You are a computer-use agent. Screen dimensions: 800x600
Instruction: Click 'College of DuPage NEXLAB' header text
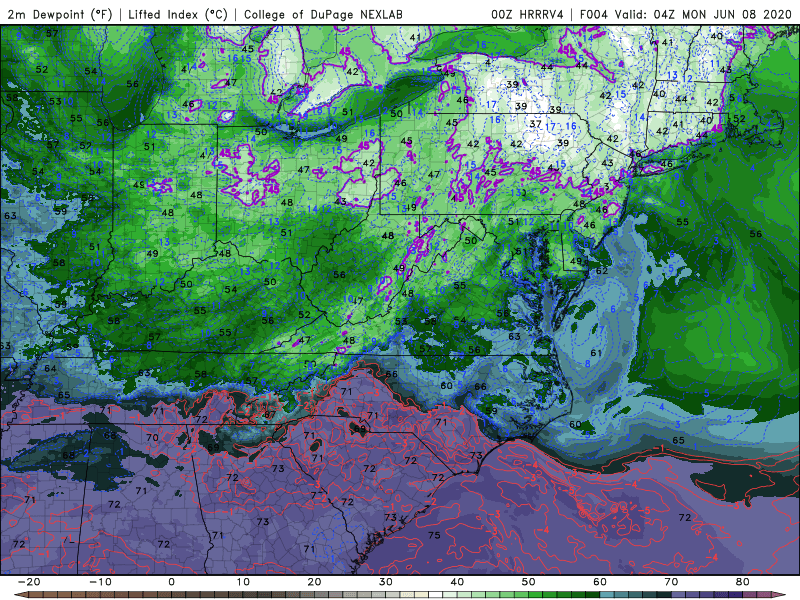(323, 14)
